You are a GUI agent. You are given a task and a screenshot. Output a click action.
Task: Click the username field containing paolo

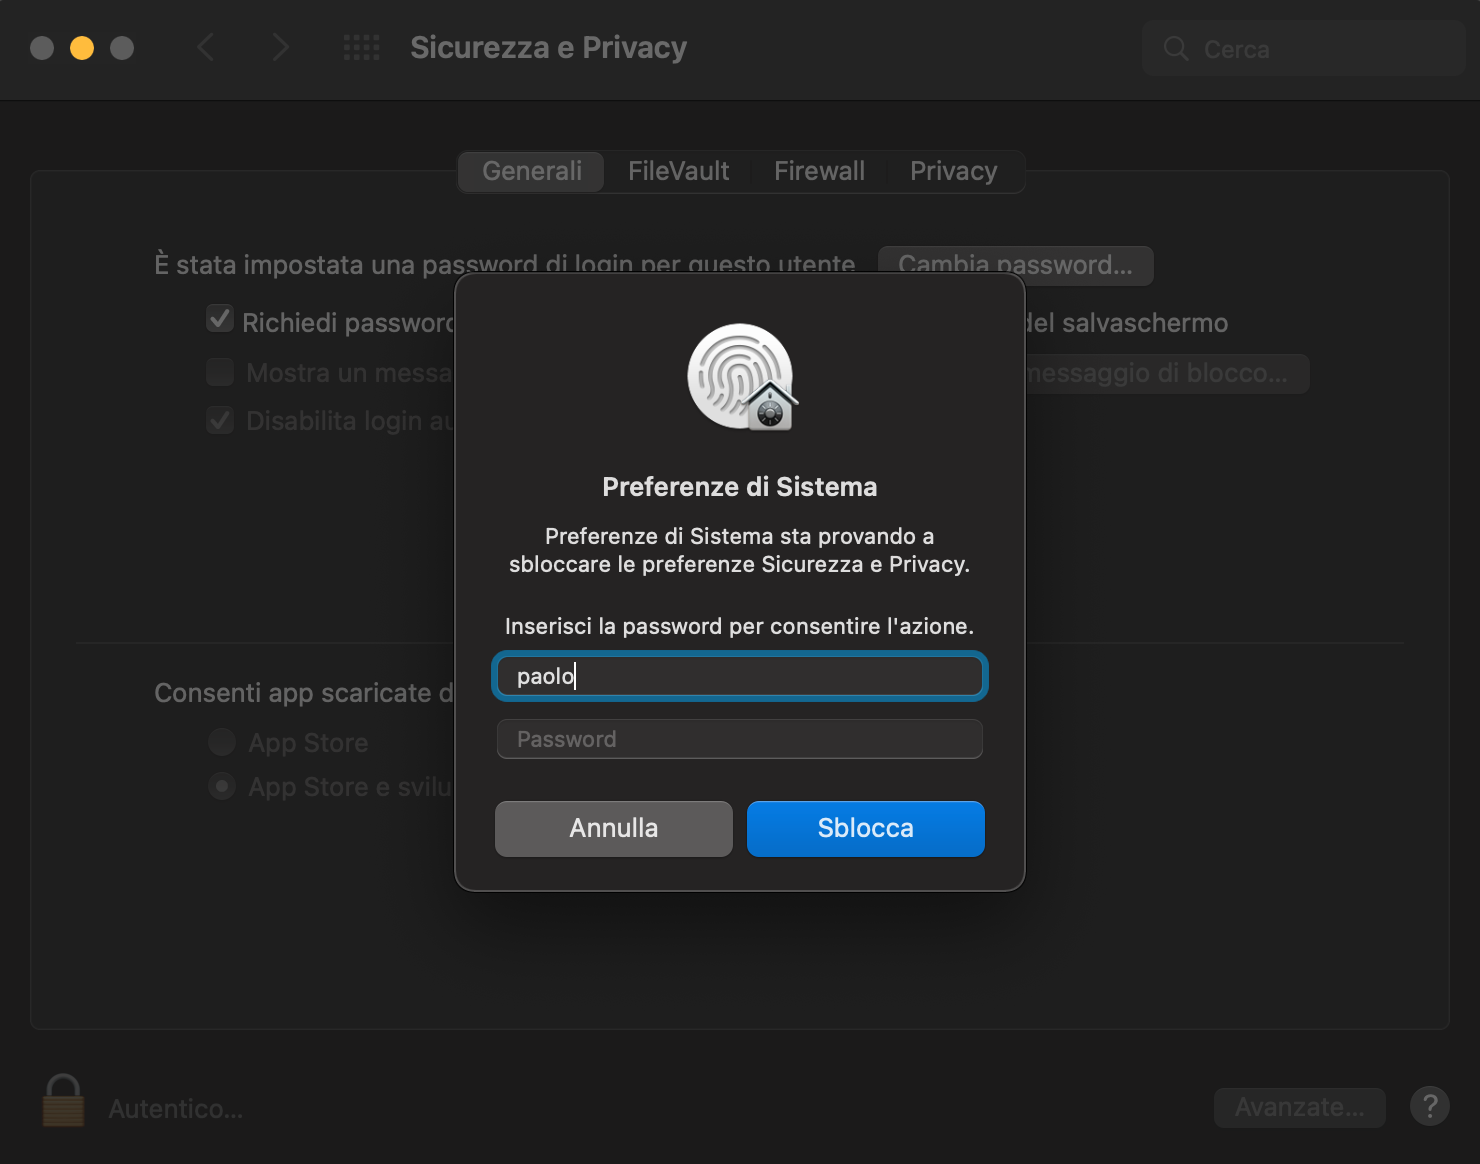[x=740, y=676]
